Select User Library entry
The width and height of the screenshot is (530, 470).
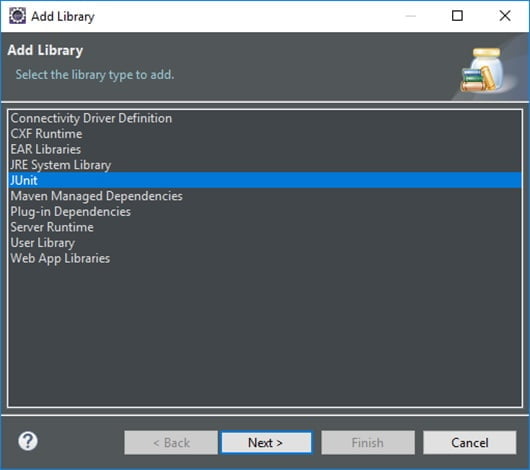pos(265,243)
